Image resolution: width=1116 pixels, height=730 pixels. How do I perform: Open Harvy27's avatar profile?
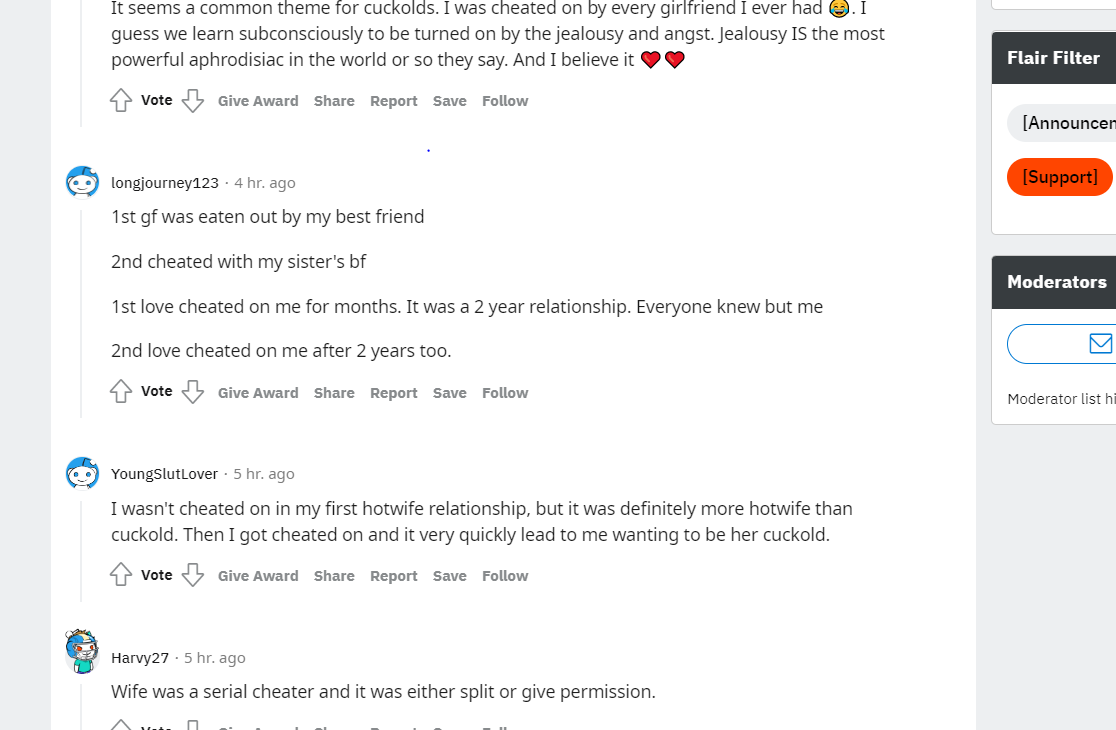coord(83,650)
